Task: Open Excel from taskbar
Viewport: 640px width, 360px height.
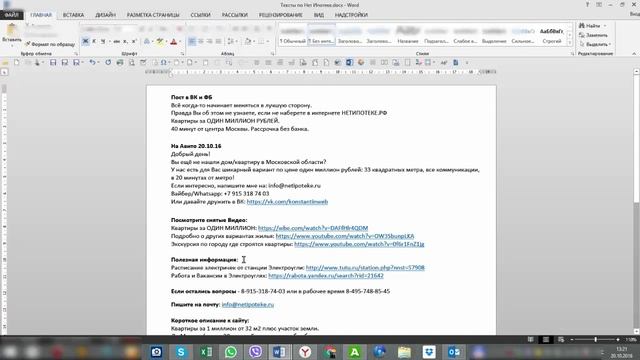Action: pyautogui.click(x=206, y=352)
